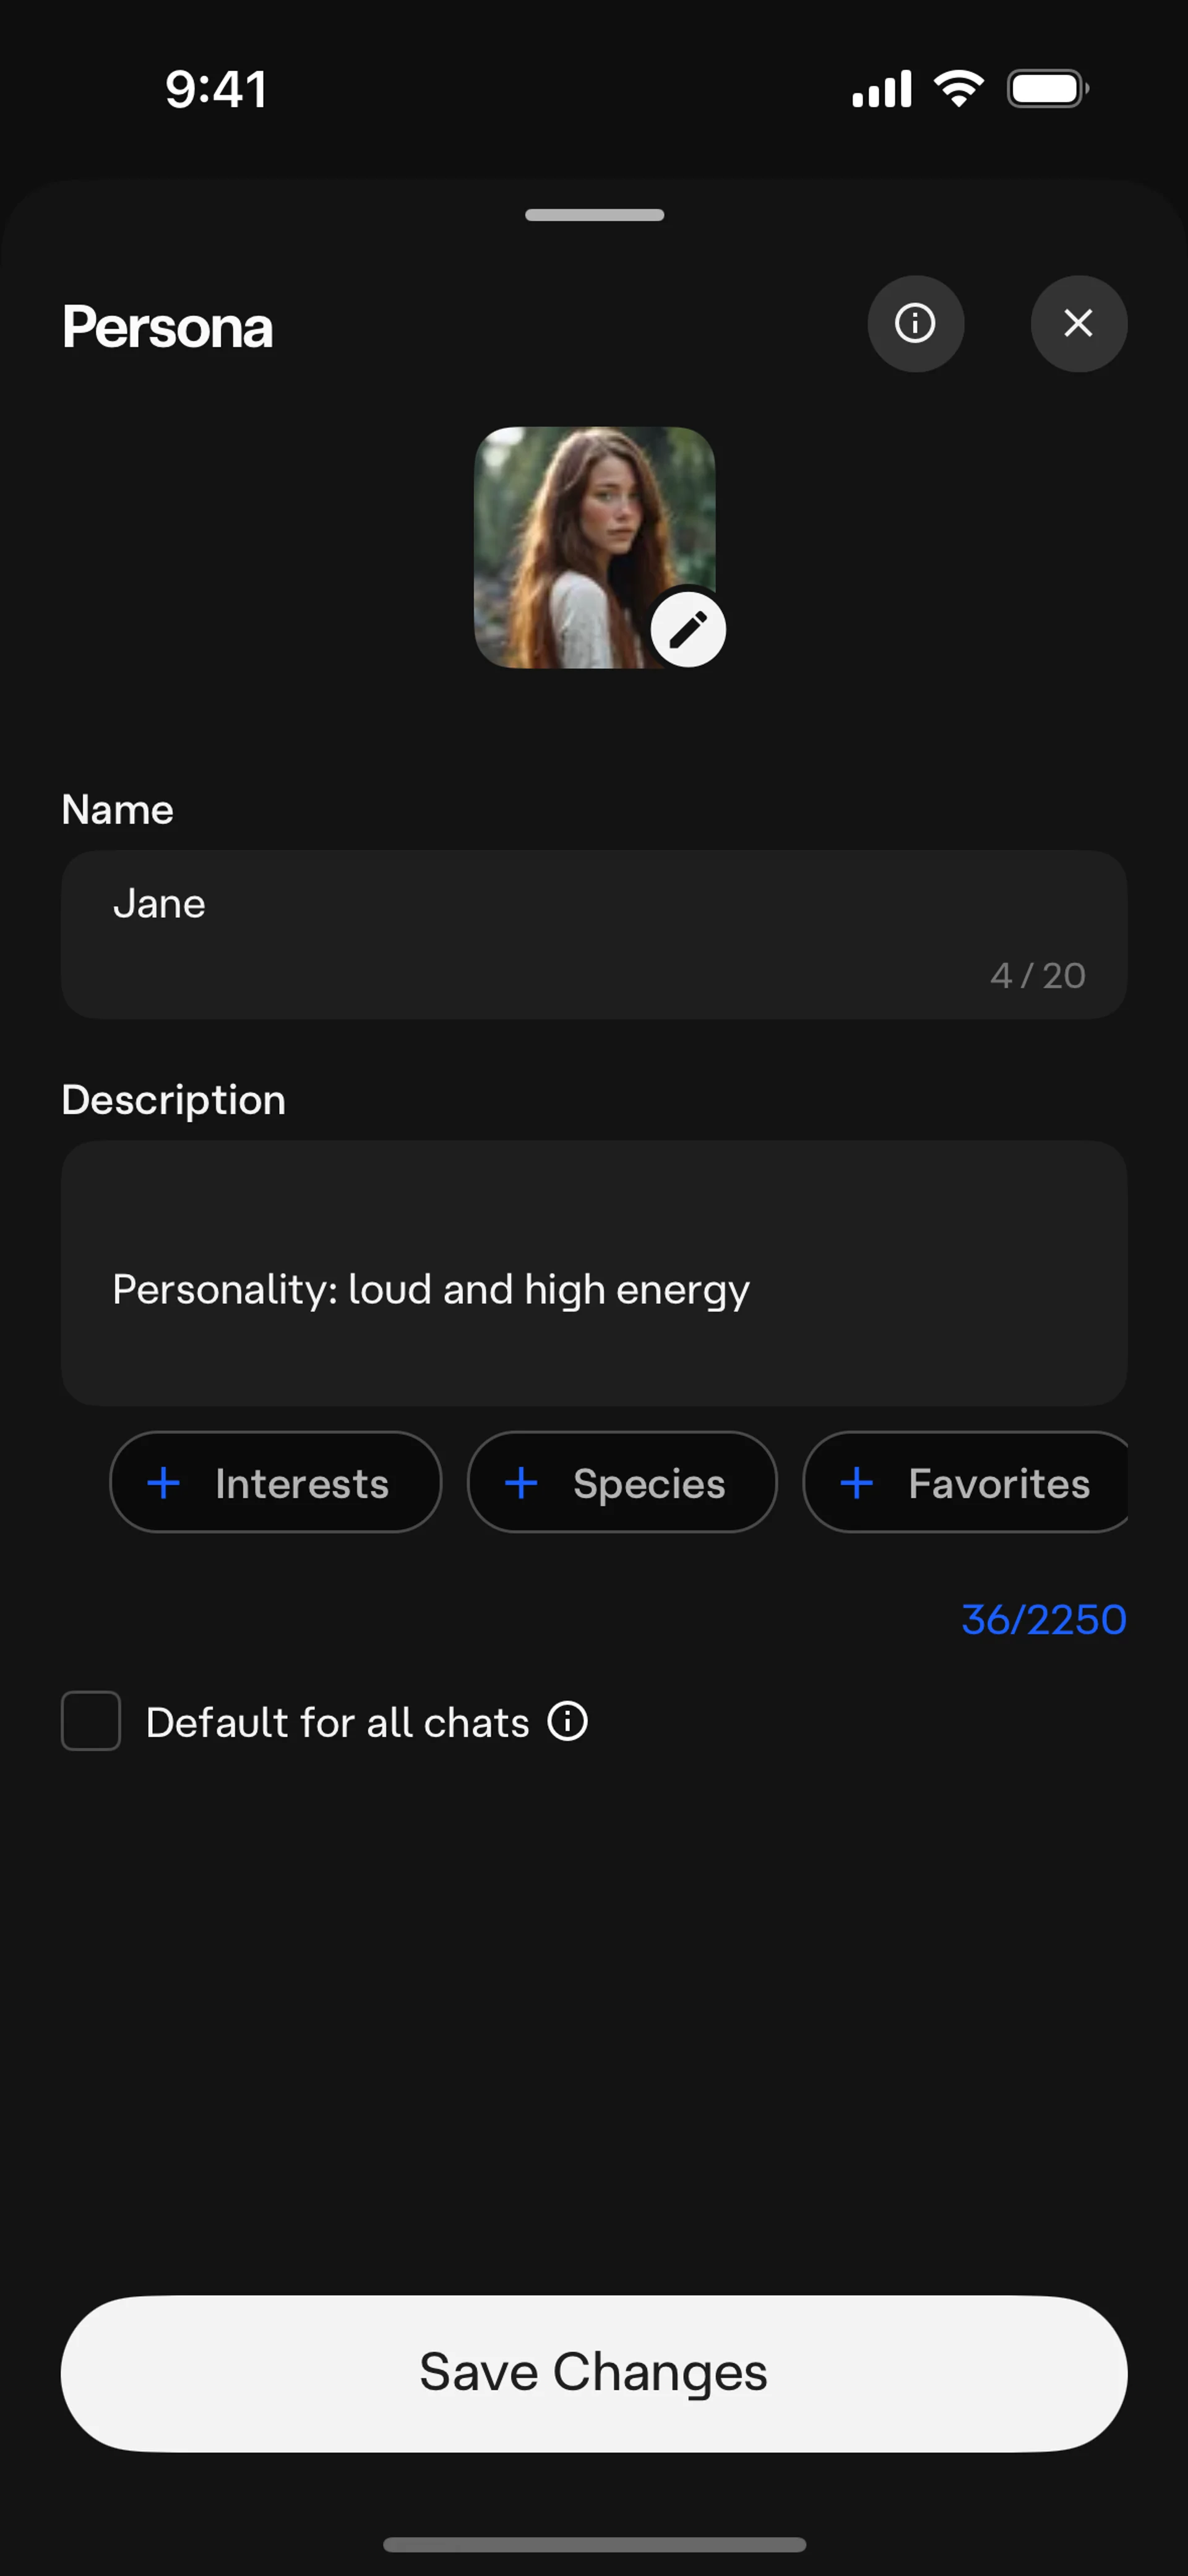The width and height of the screenshot is (1188, 2576).
Task: Tap the plus icon on Interests chip
Action: [164, 1482]
